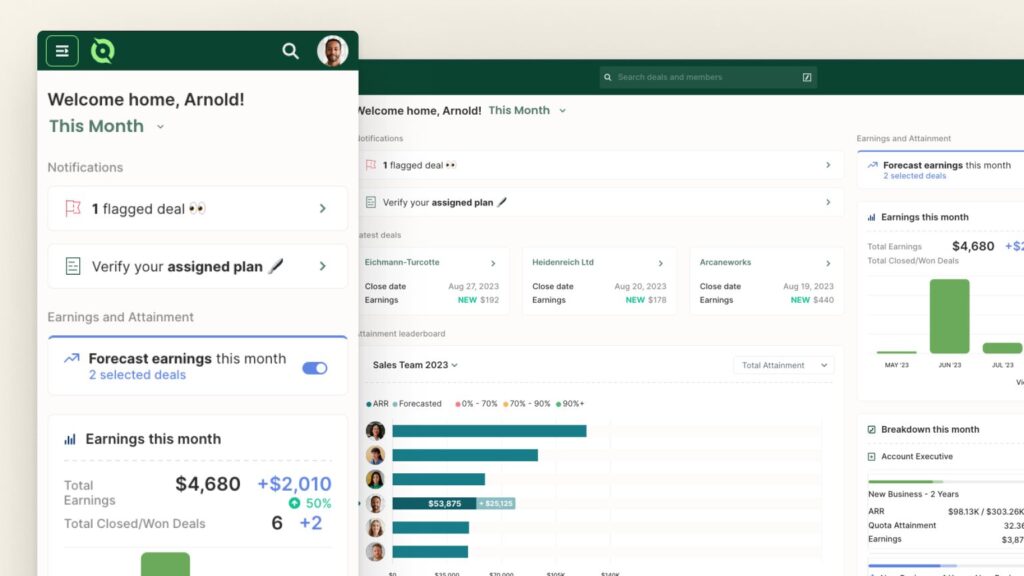Click the green 50% up-arrow badge
Viewport: 1024px width, 576px height.
pyautogui.click(x=295, y=503)
